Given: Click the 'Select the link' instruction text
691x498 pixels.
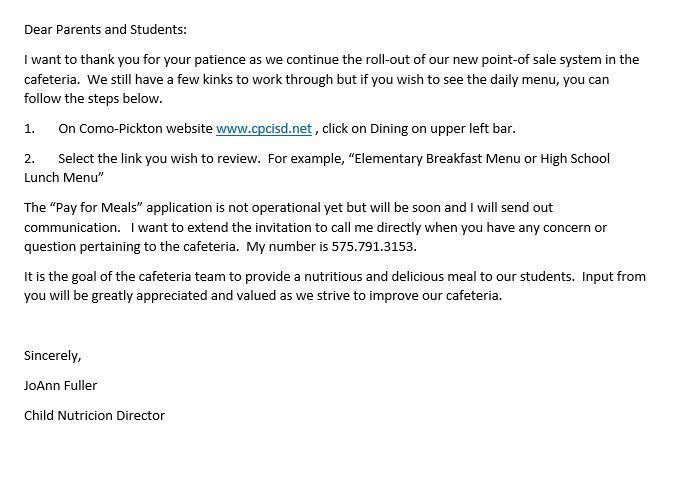Looking at the screenshot, I should point(105,159).
